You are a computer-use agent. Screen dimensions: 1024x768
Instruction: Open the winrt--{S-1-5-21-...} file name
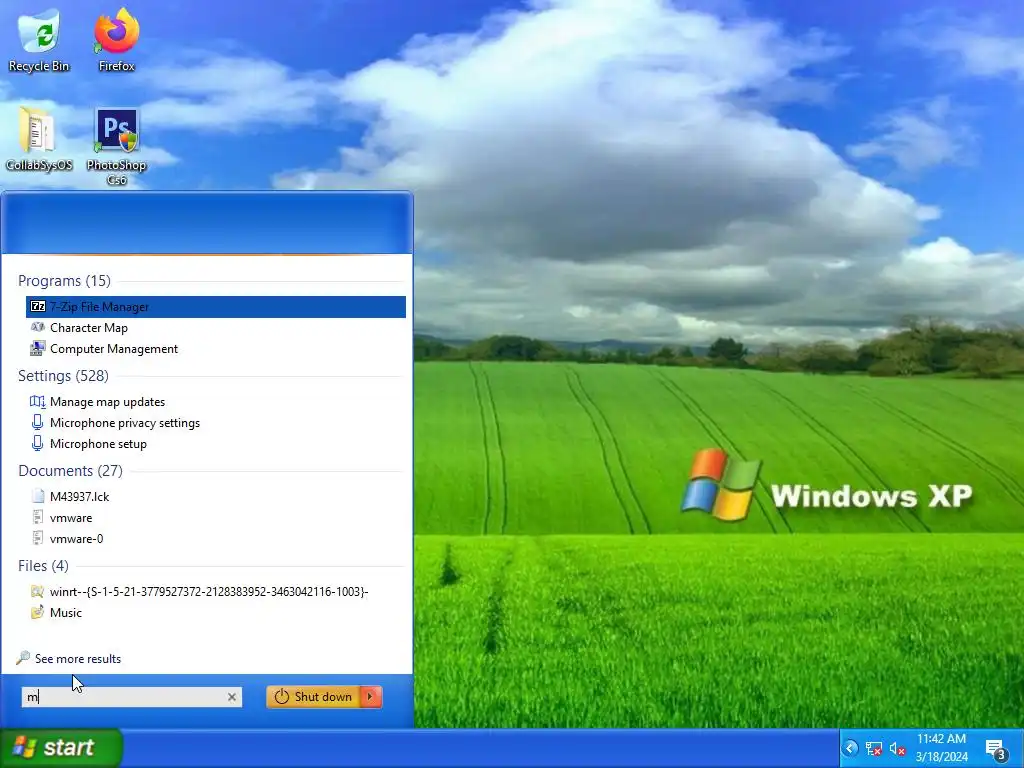tap(209, 592)
